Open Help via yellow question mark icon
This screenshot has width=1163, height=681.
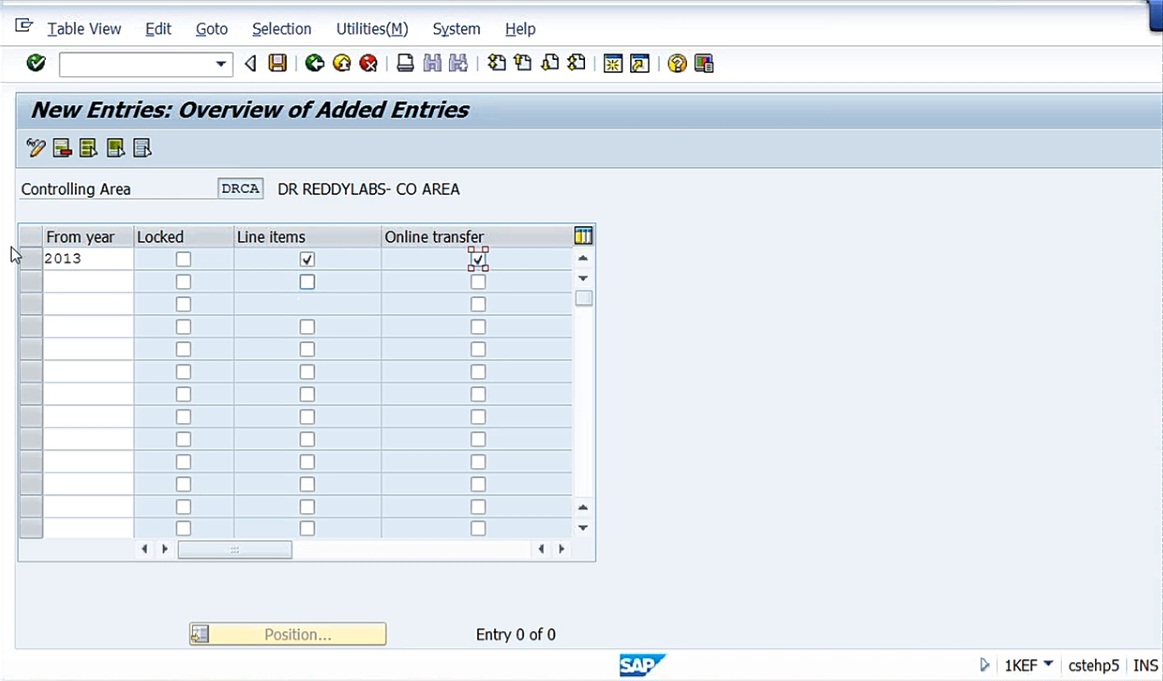(x=676, y=64)
